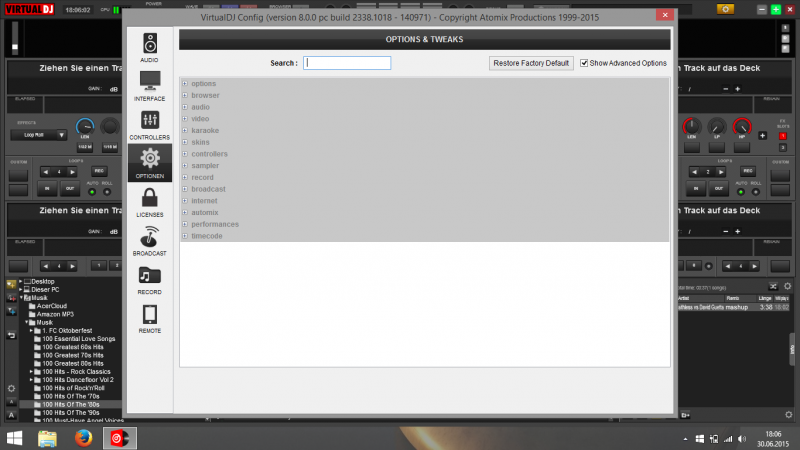Click the Search input field
800x450 pixels.
347,63
